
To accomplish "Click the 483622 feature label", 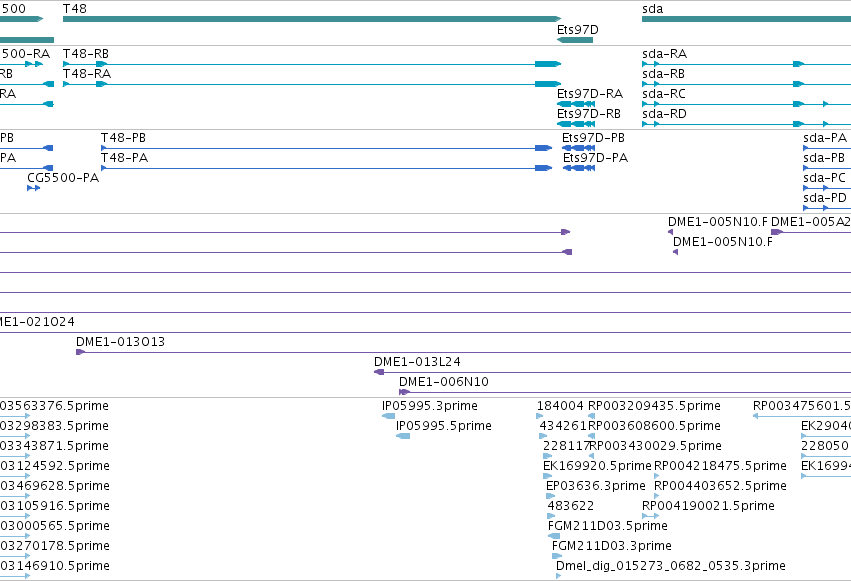I will (x=570, y=506).
